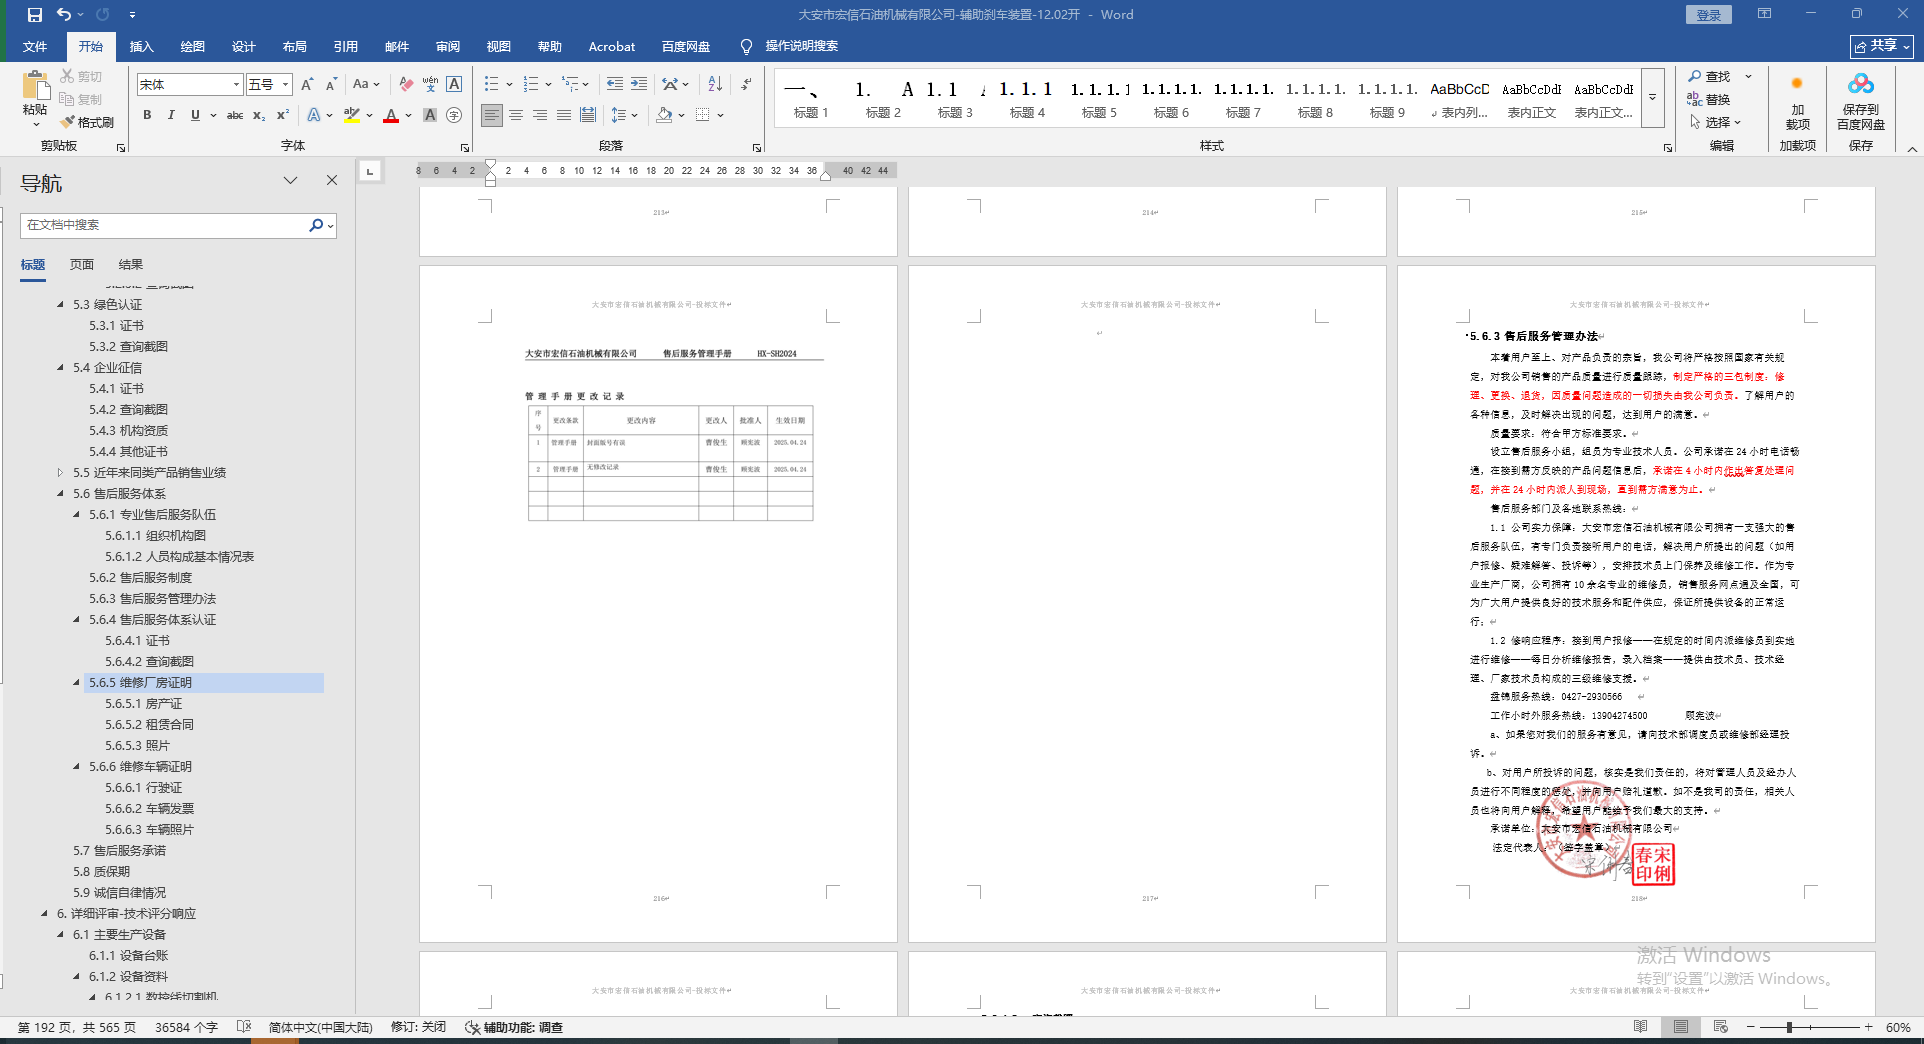The image size is (1924, 1044).
Task: Increase paragraph indent
Action: [639, 85]
